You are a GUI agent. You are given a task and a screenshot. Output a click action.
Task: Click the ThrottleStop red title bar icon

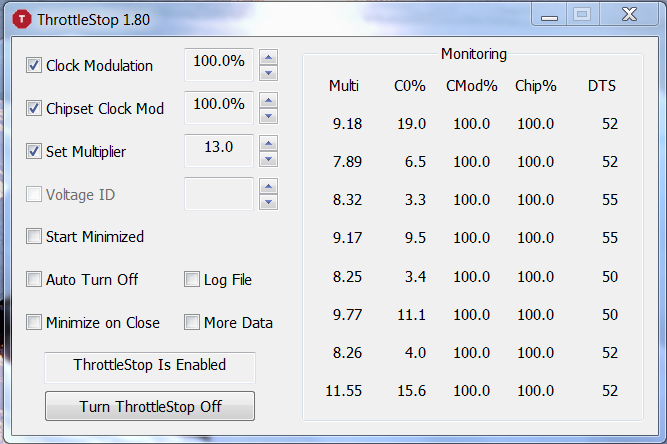tap(22, 19)
